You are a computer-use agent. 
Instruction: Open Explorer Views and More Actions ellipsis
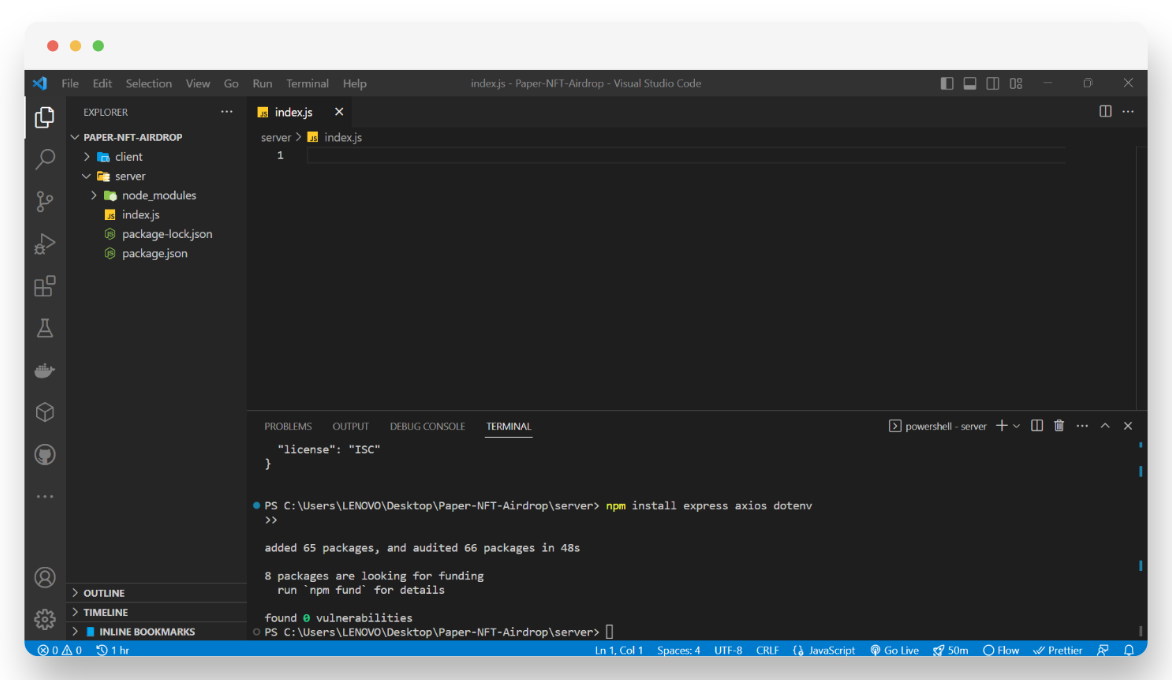tap(226, 112)
